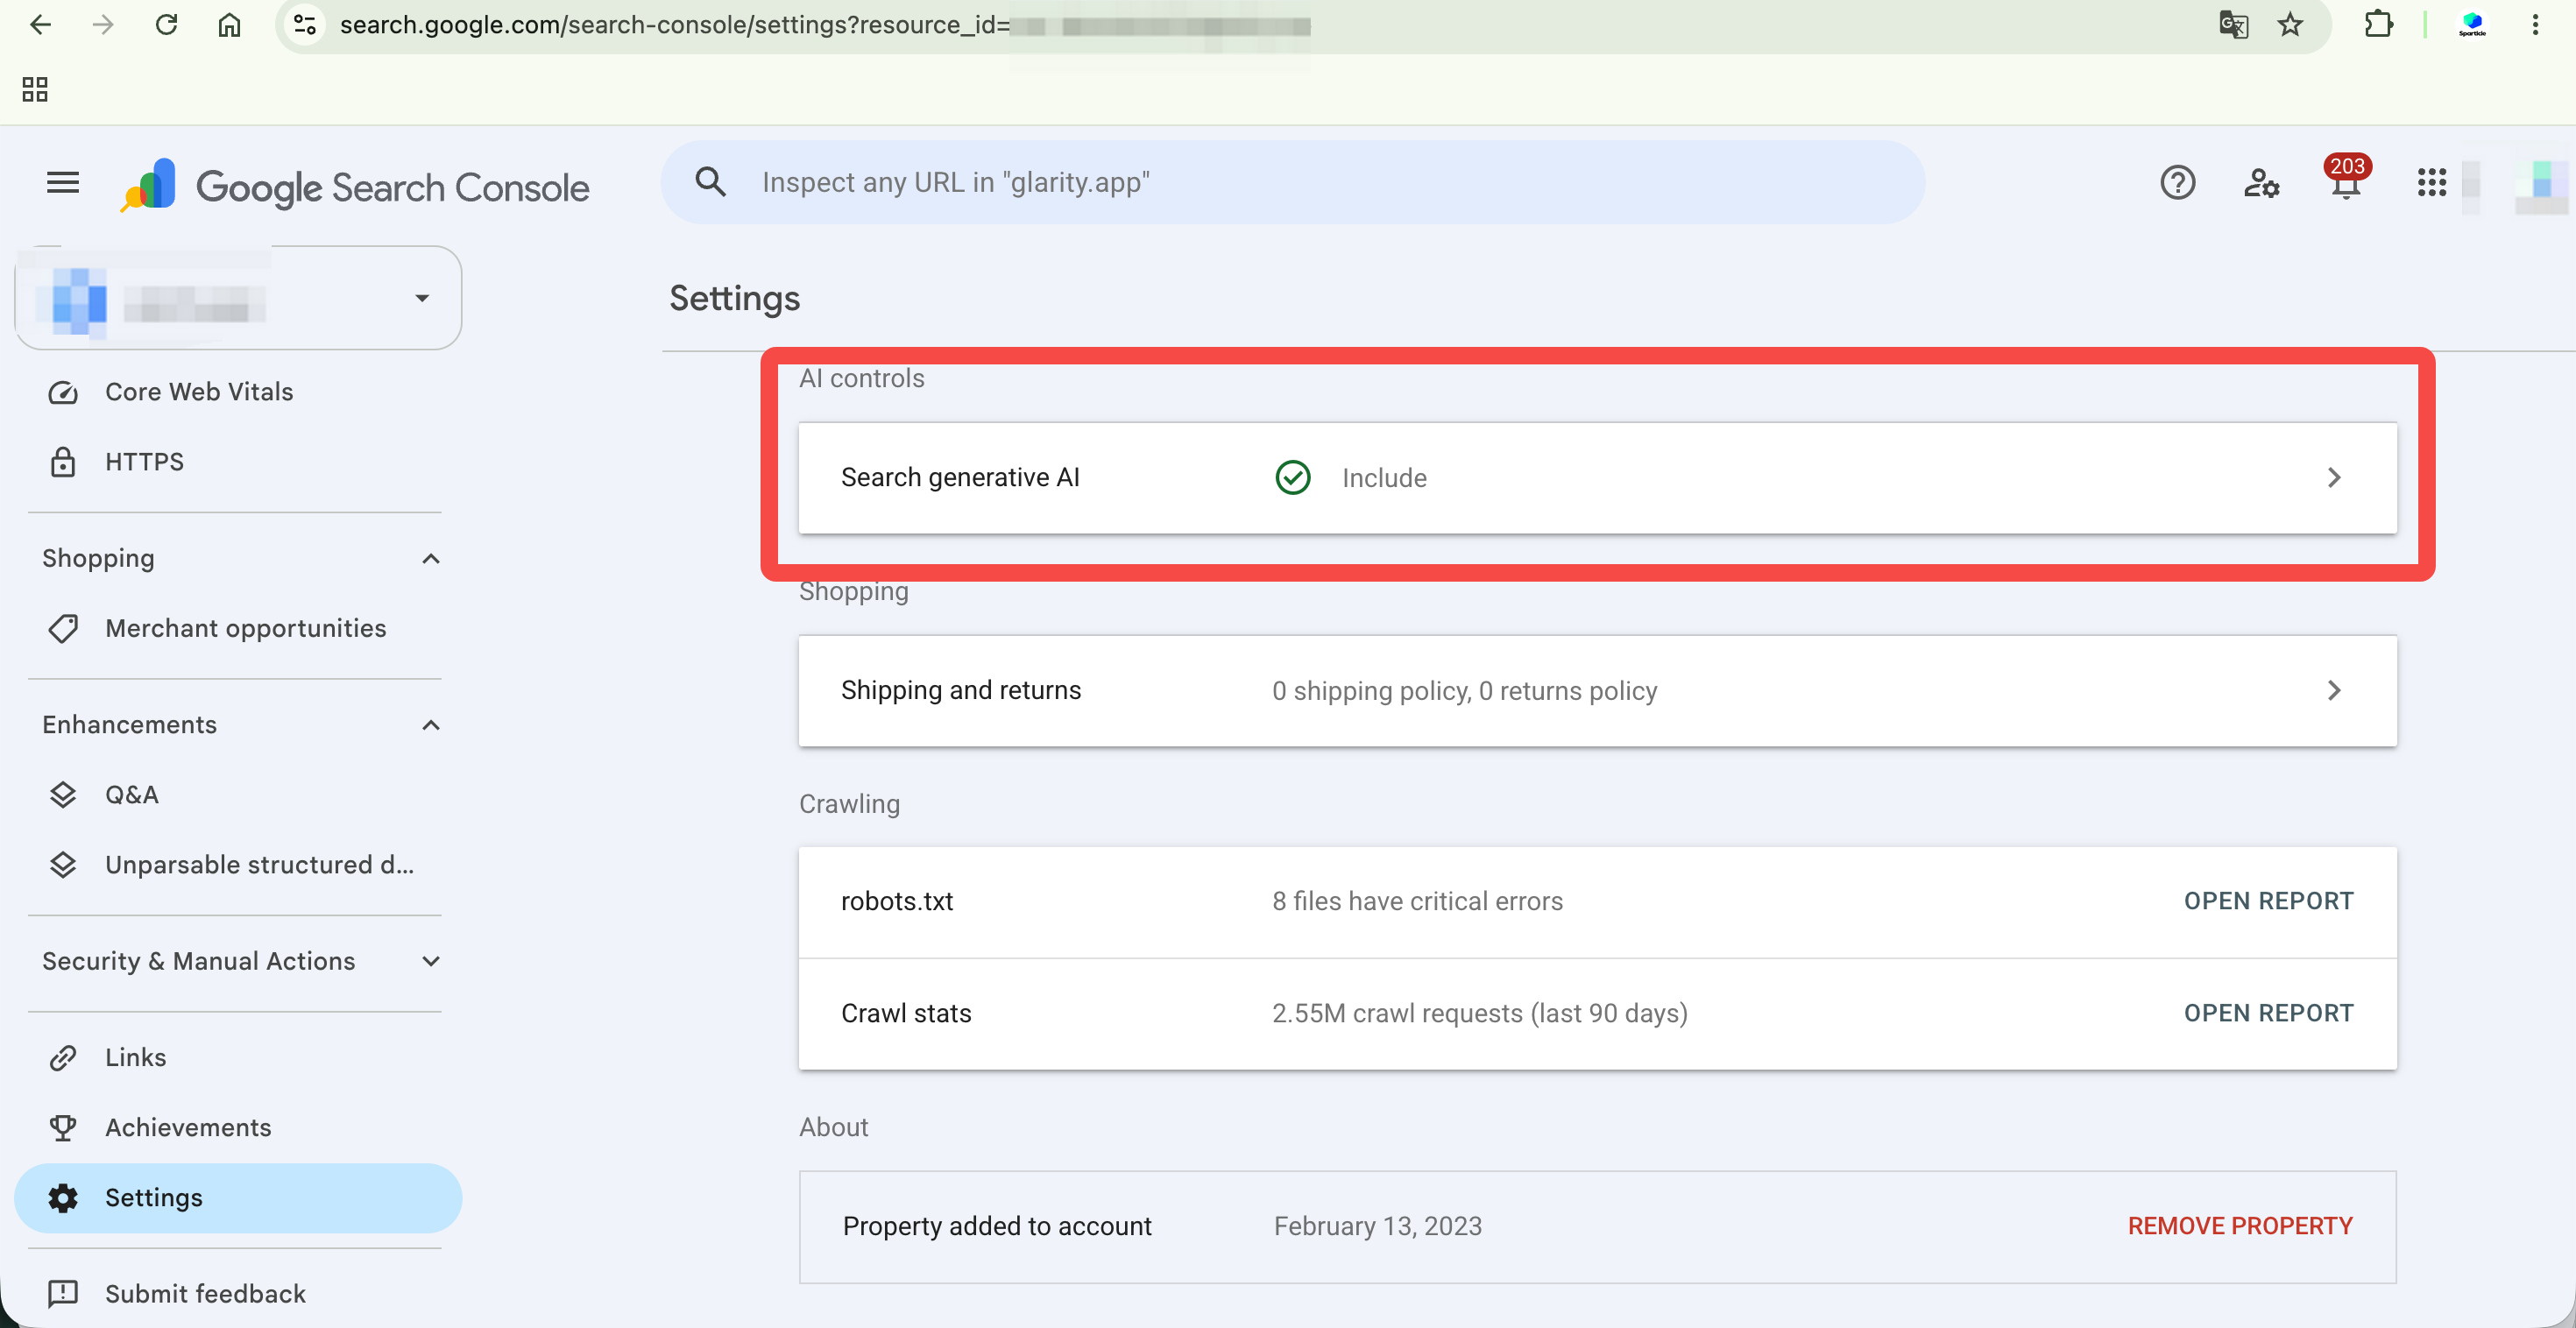This screenshot has height=1328, width=2576.
Task: Click the Settings gear icon
Action: click(x=63, y=1198)
